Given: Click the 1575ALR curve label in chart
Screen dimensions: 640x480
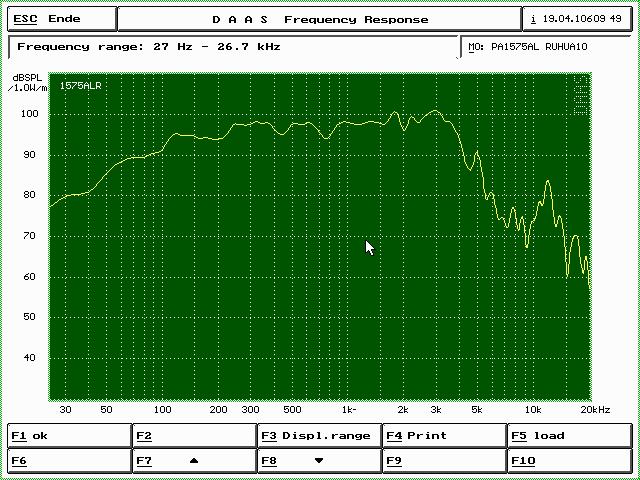Looking at the screenshot, I should (x=80, y=86).
